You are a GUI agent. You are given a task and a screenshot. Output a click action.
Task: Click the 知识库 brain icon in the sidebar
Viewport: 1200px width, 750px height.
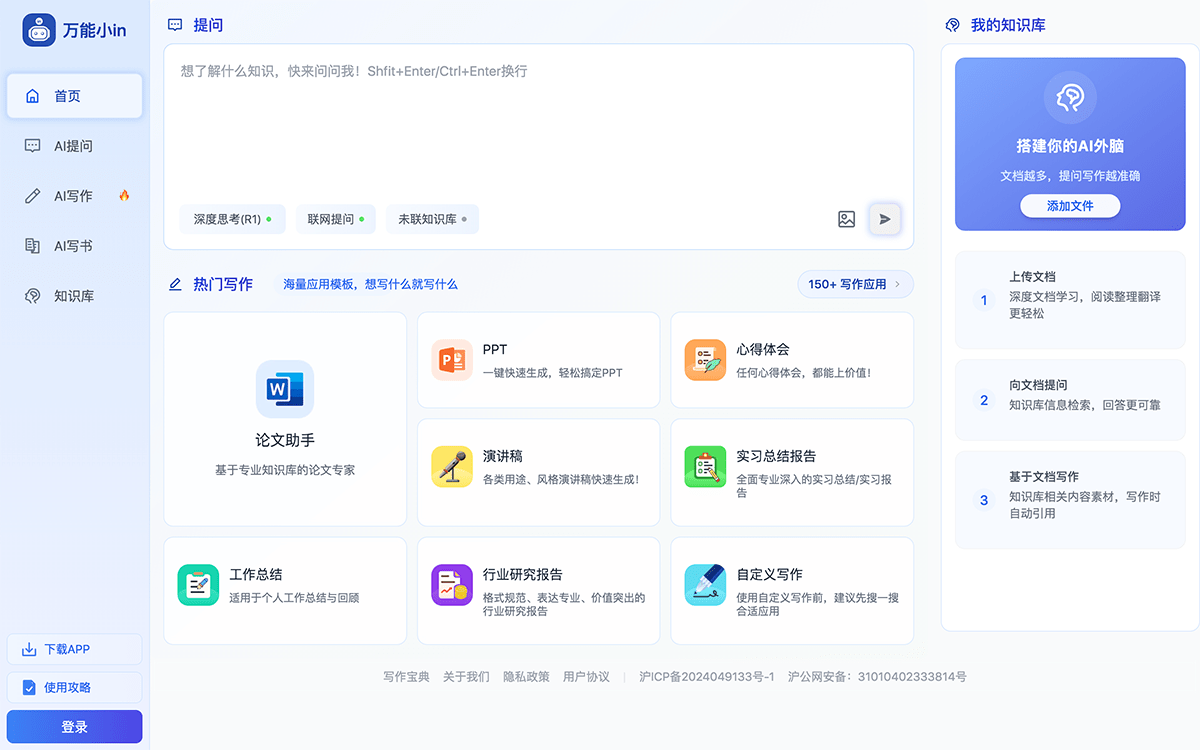[x=33, y=296]
